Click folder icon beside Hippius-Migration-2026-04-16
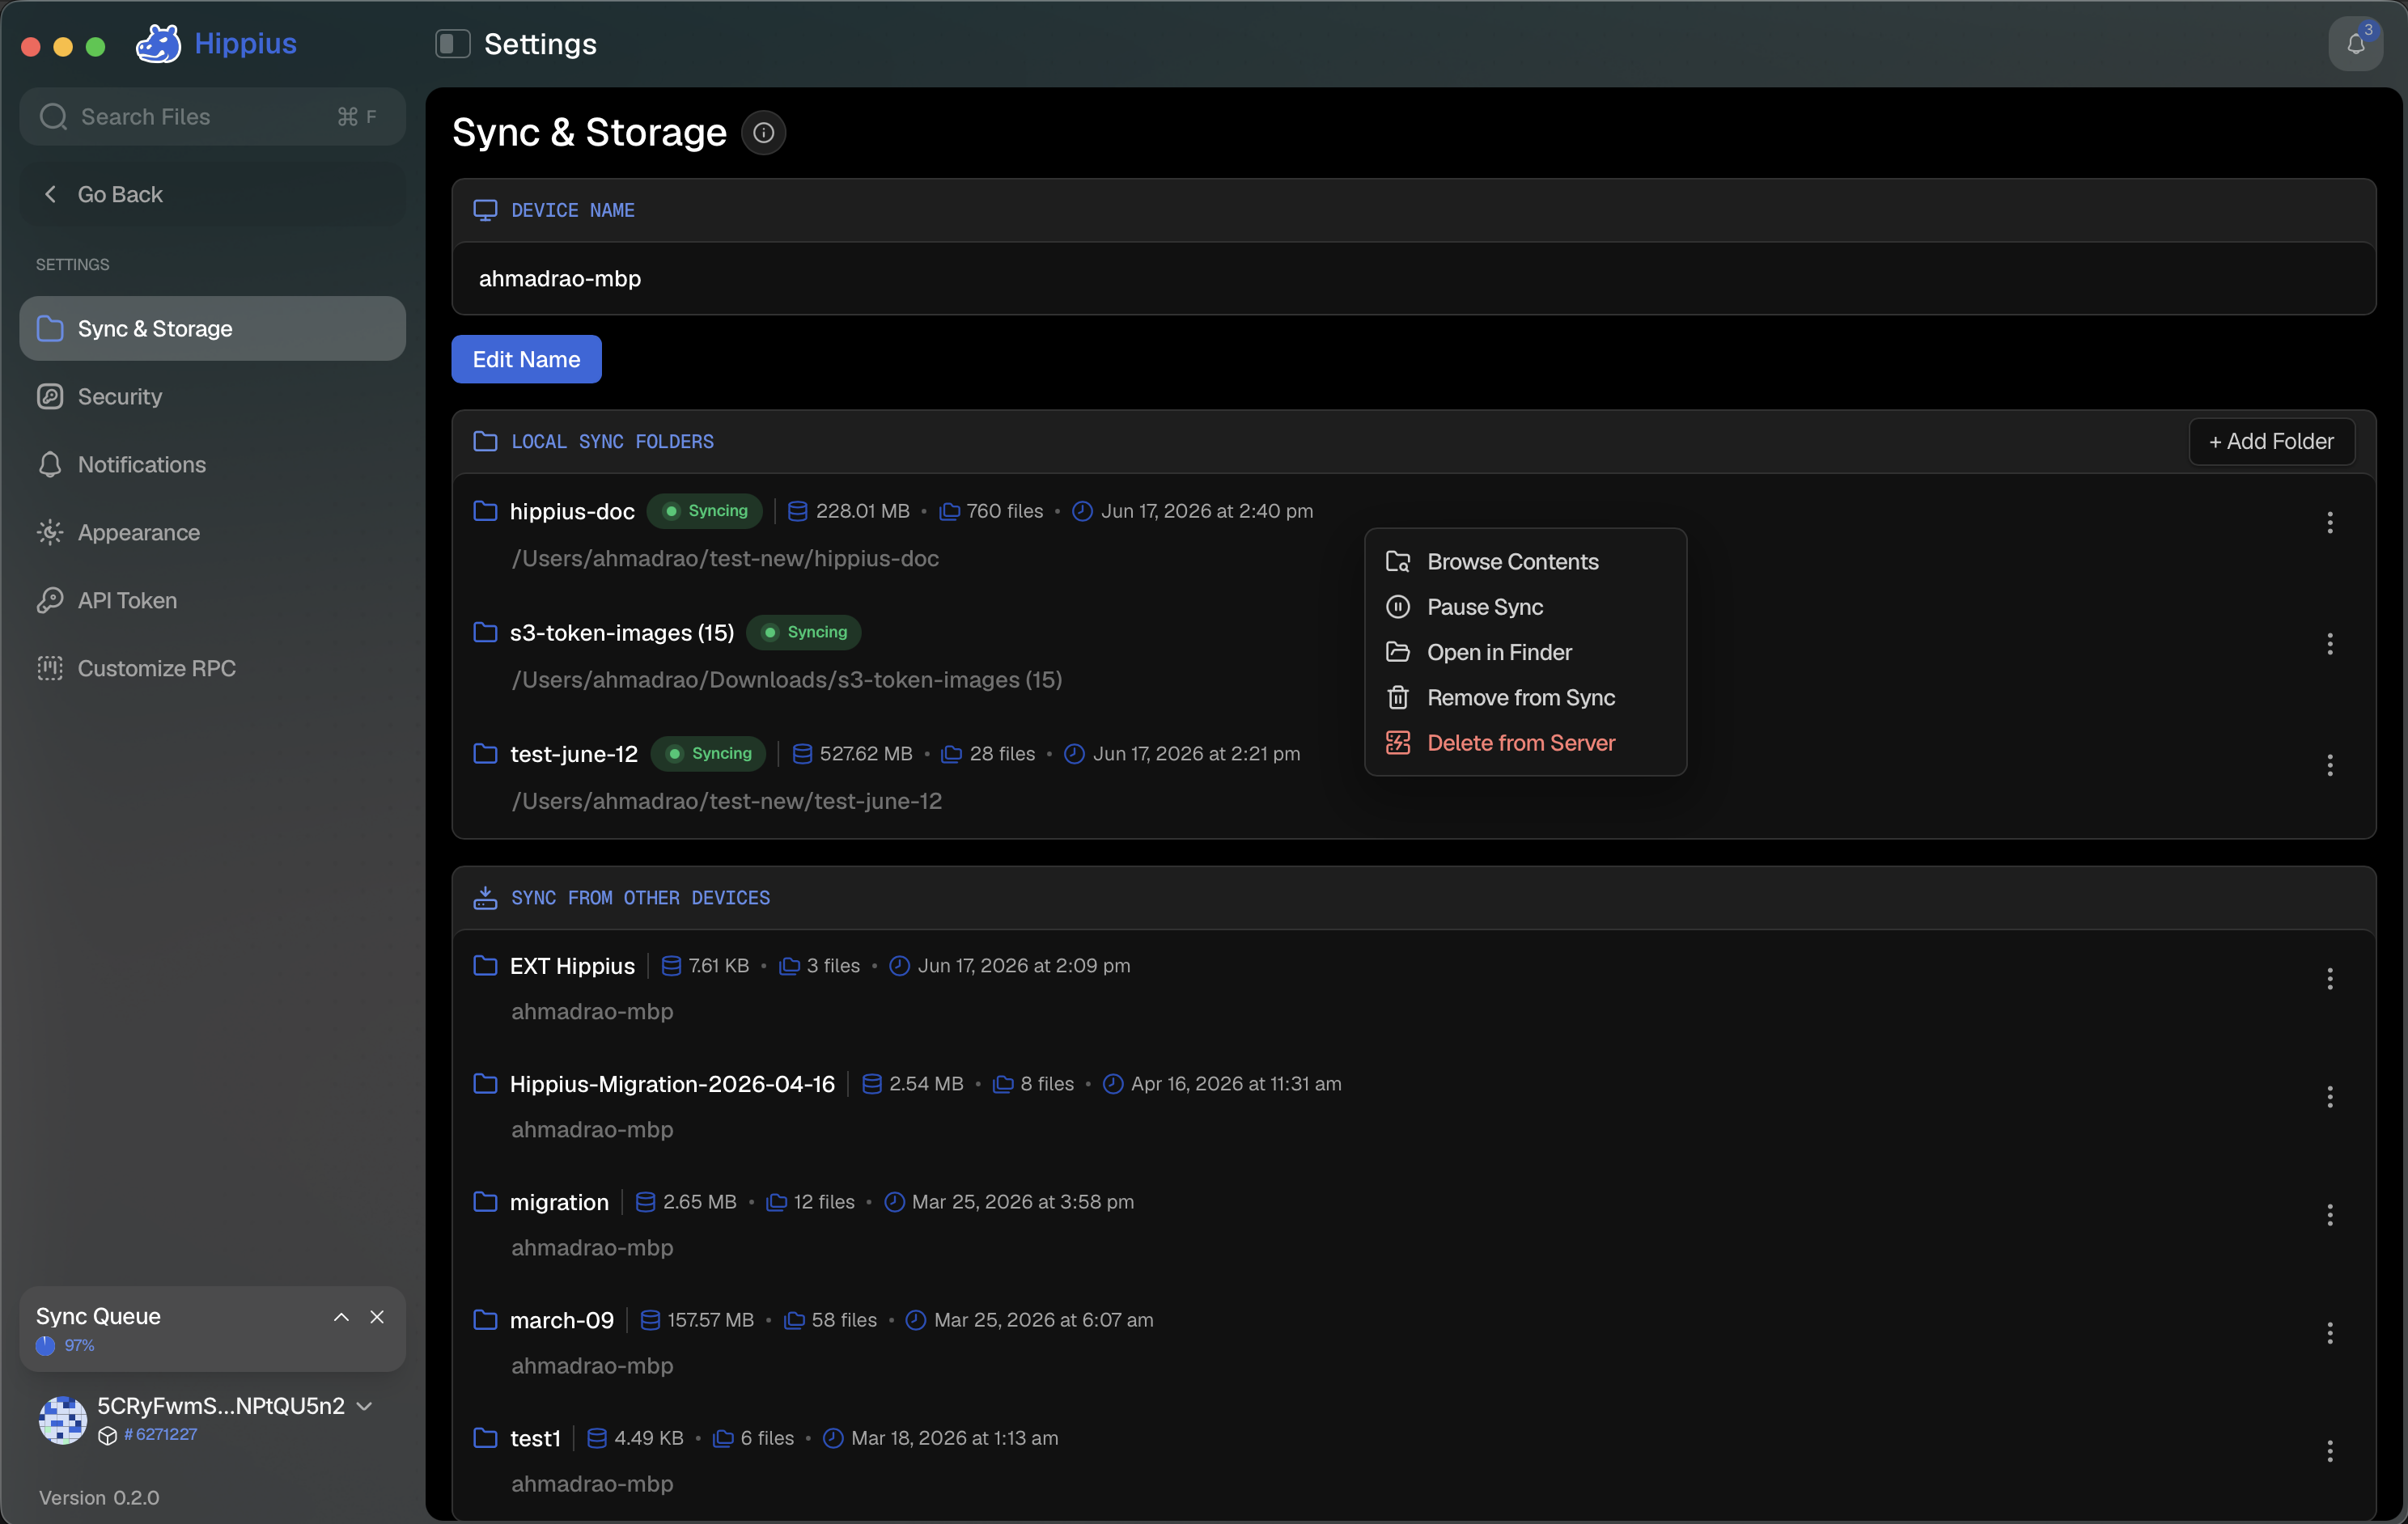The height and width of the screenshot is (1524, 2408). tap(485, 1083)
